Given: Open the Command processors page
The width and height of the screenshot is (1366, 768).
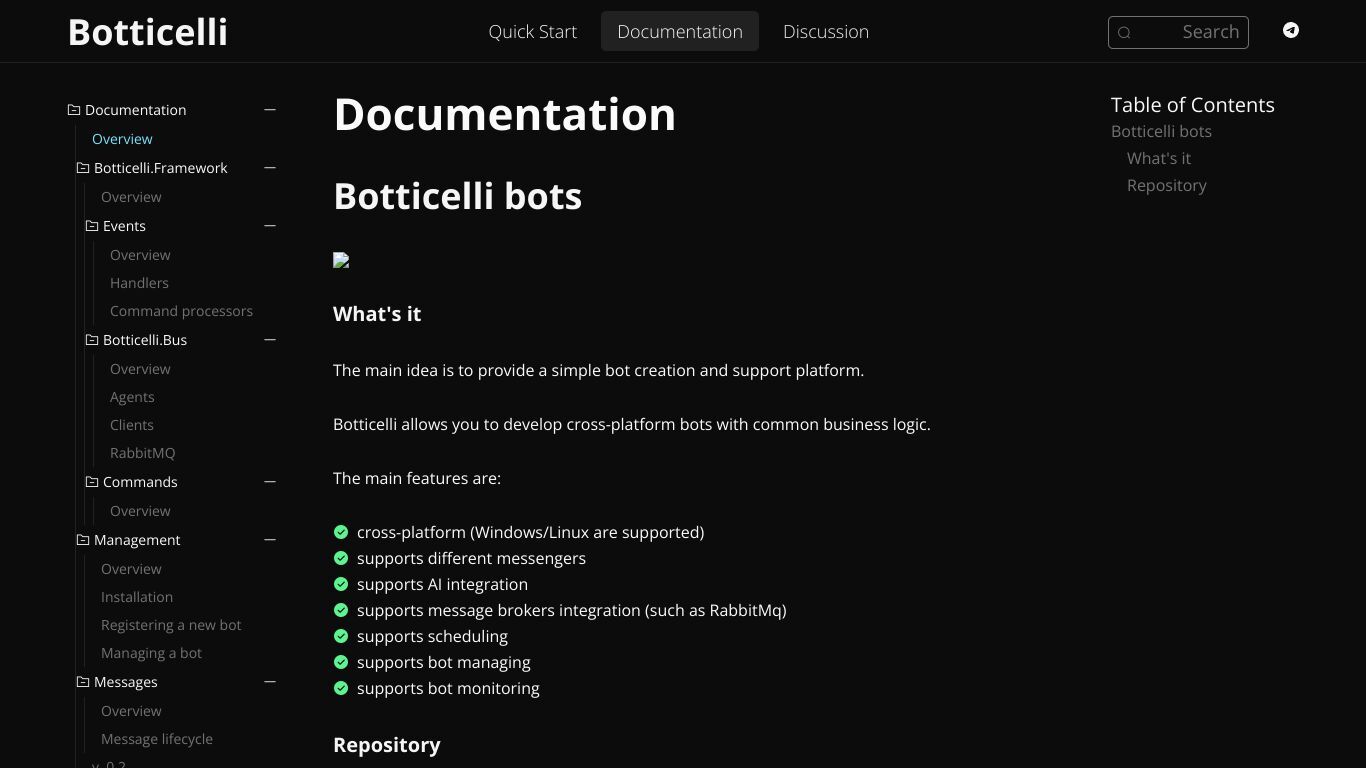Looking at the screenshot, I should click(x=181, y=311).
